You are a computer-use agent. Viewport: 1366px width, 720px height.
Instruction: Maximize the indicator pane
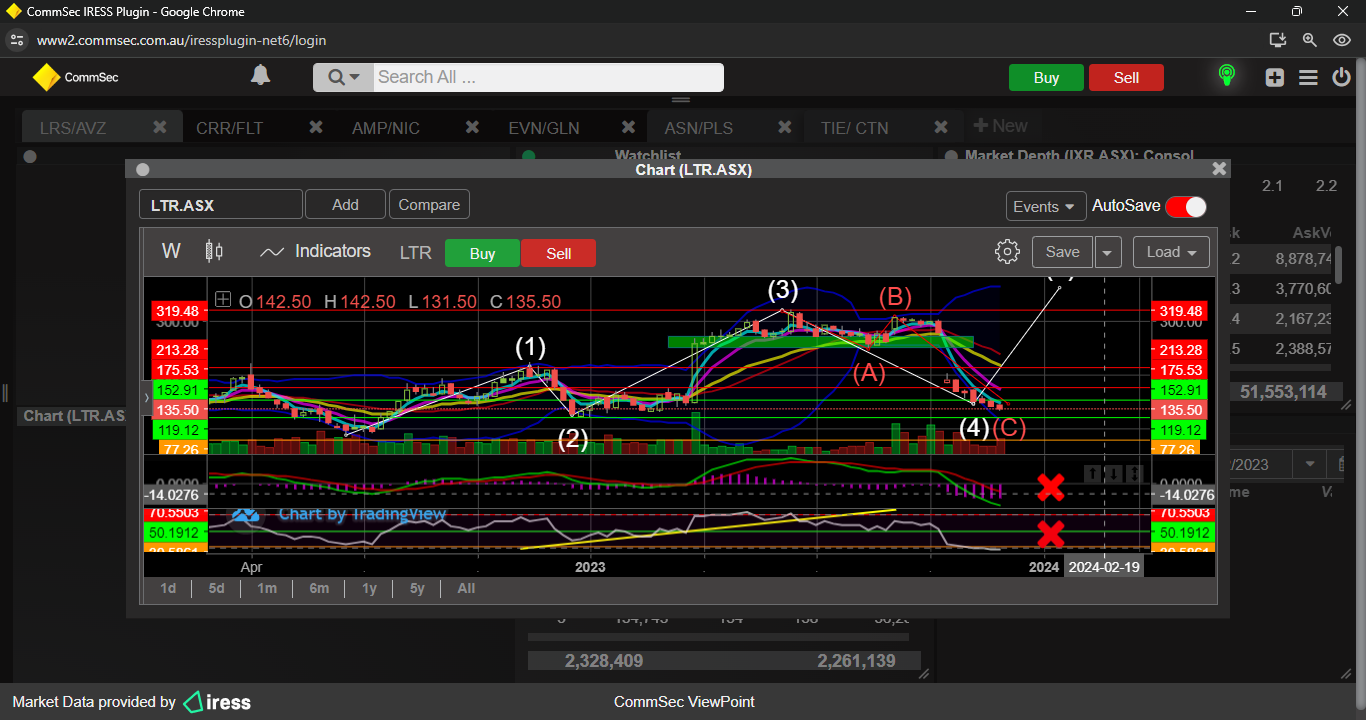click(x=1134, y=473)
